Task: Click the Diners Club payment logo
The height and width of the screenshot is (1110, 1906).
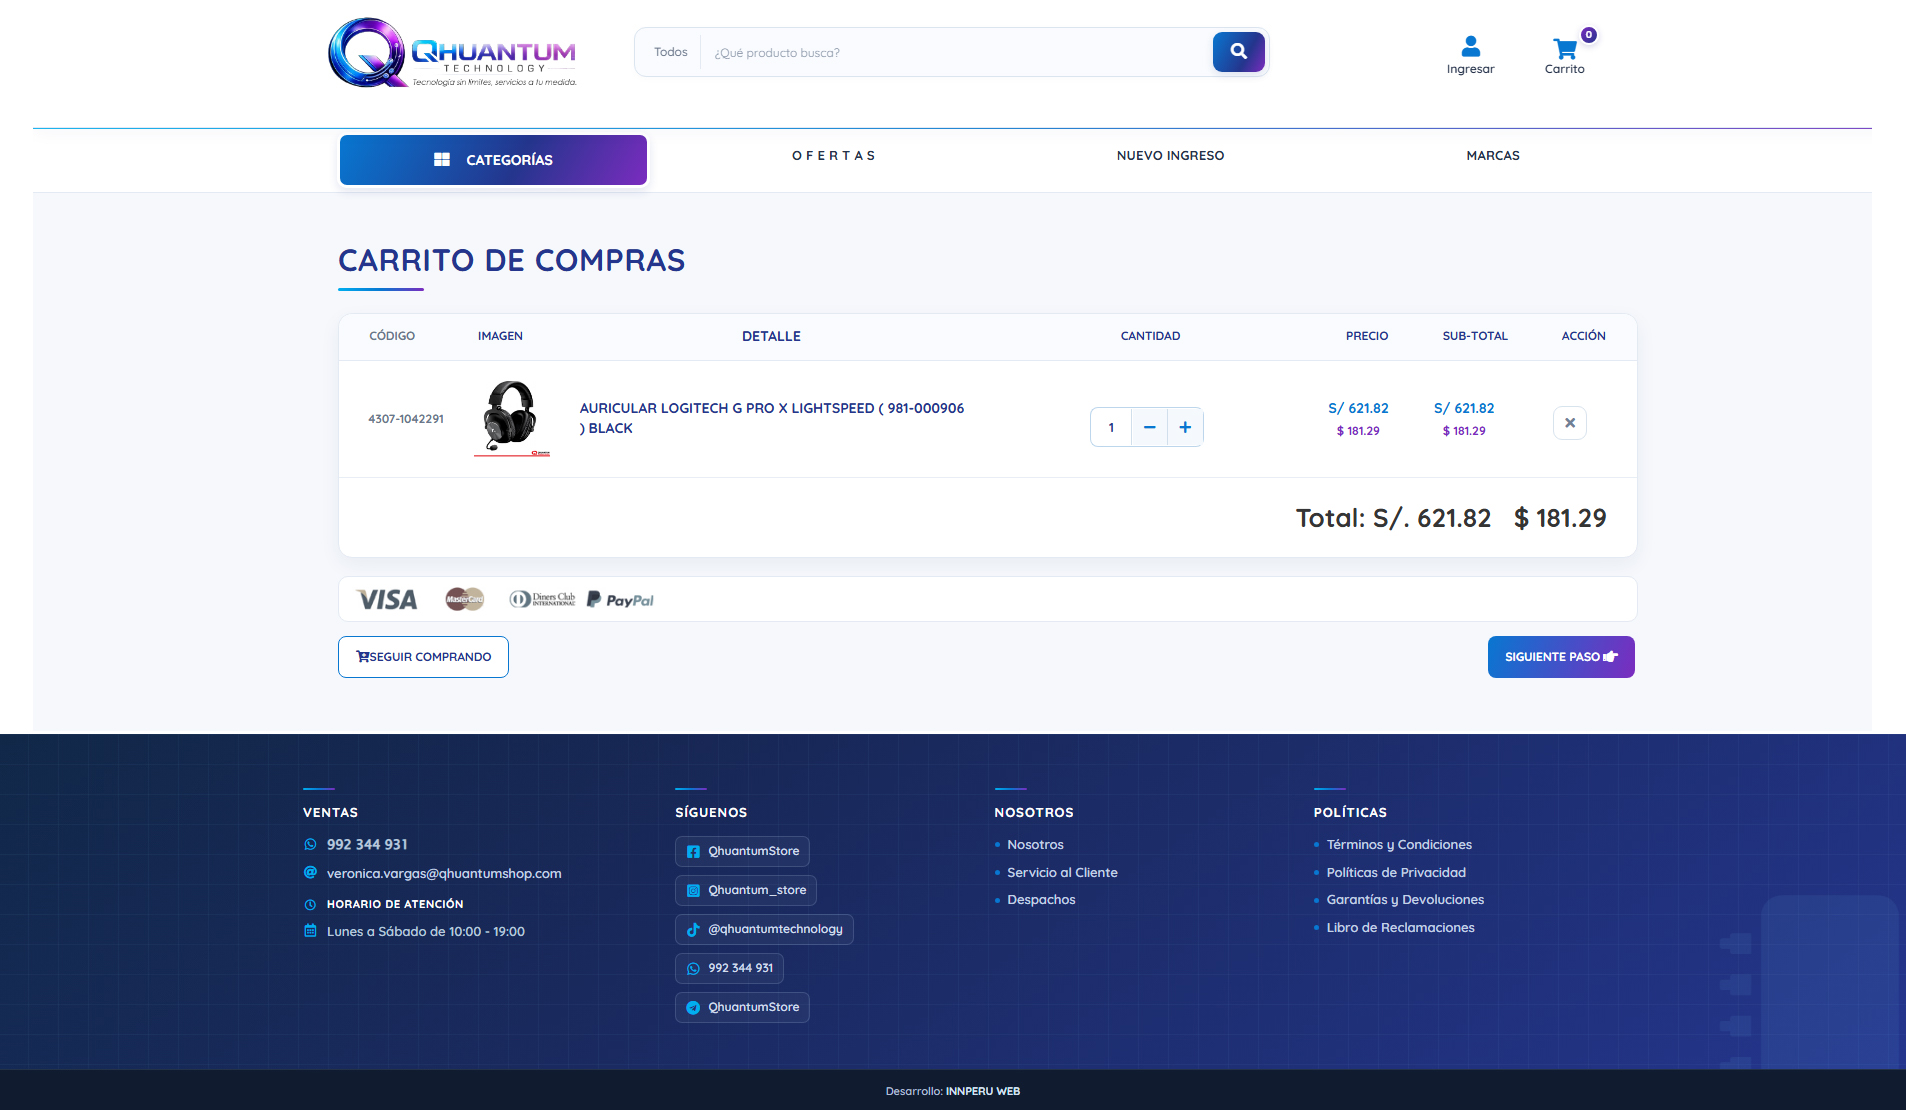Action: click(x=542, y=599)
